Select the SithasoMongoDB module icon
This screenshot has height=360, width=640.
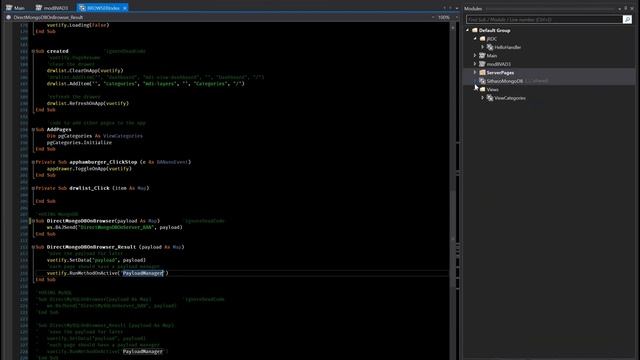pos(482,81)
